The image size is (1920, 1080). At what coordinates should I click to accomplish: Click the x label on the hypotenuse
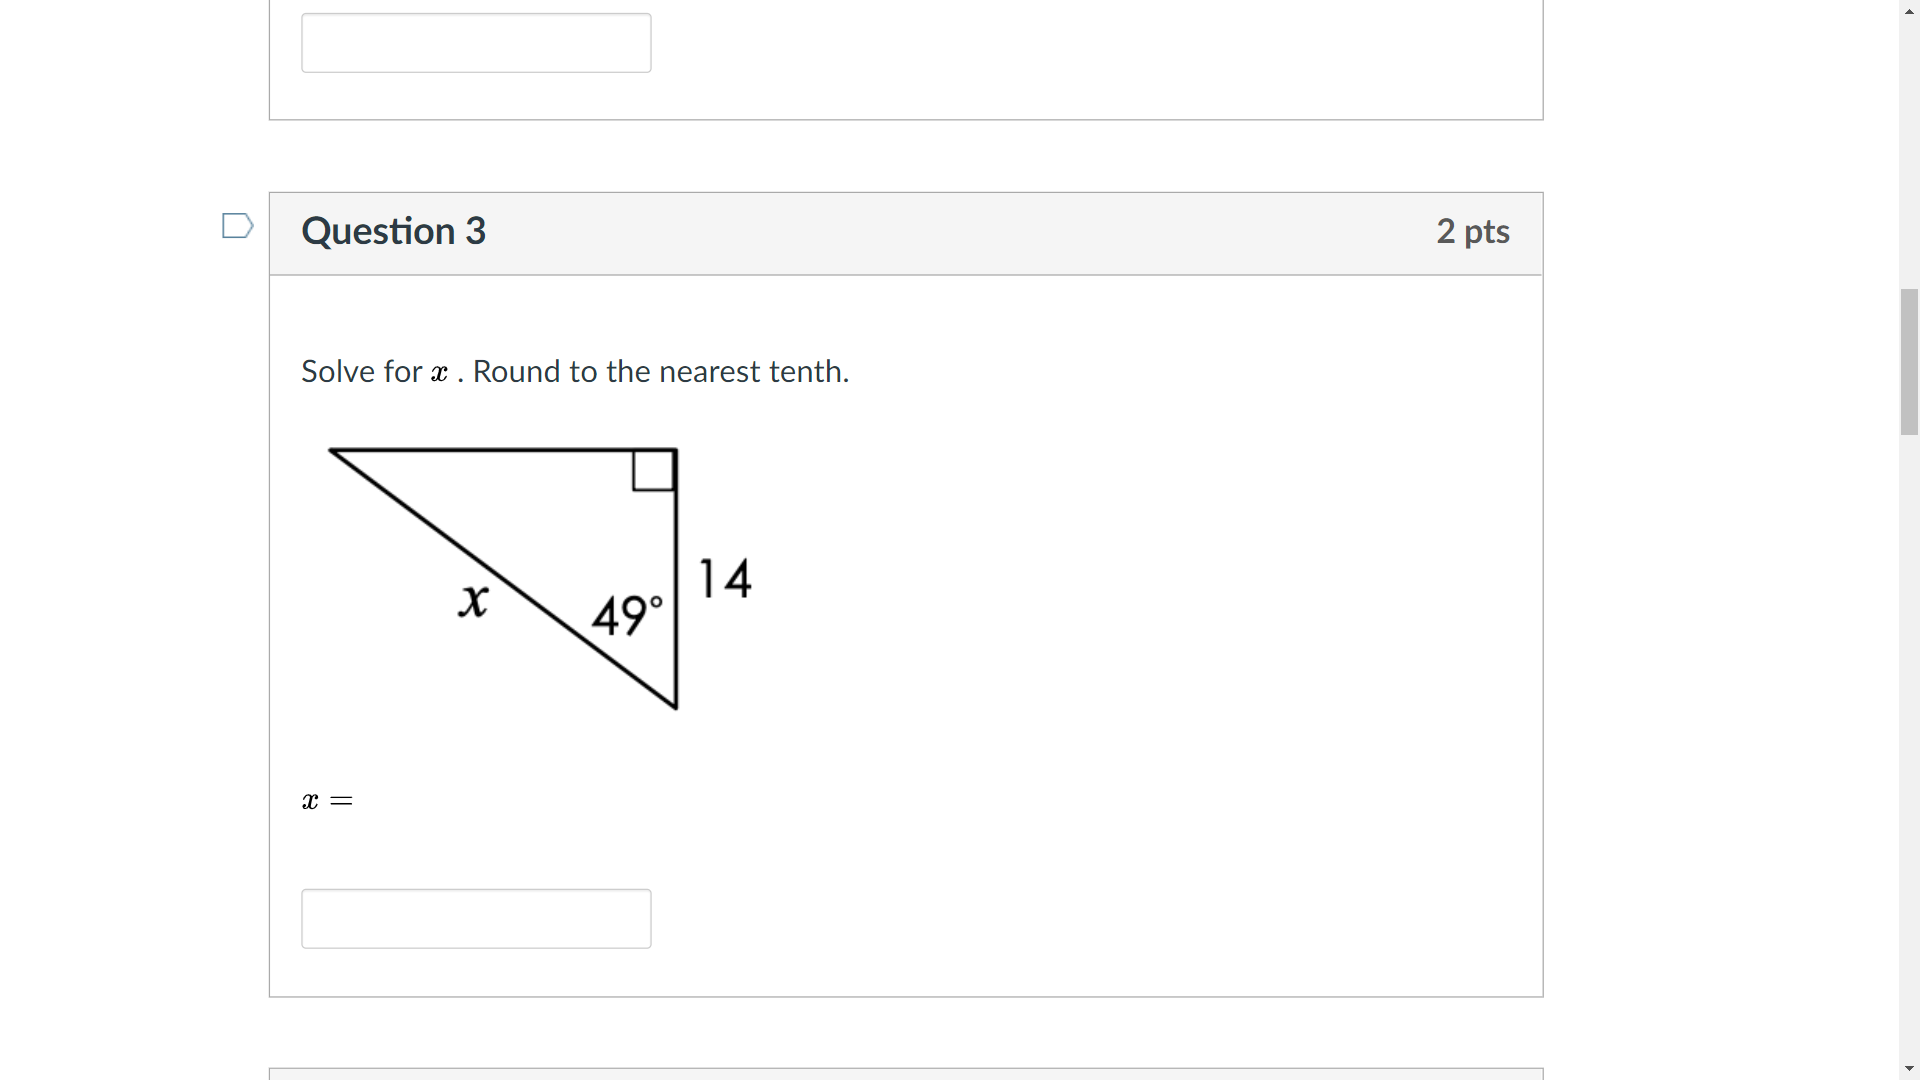click(475, 600)
